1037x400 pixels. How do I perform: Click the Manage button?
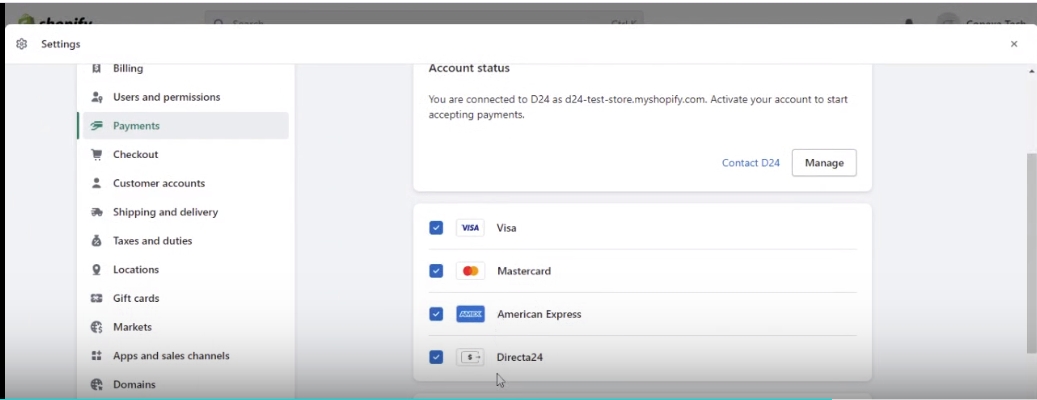tap(824, 163)
